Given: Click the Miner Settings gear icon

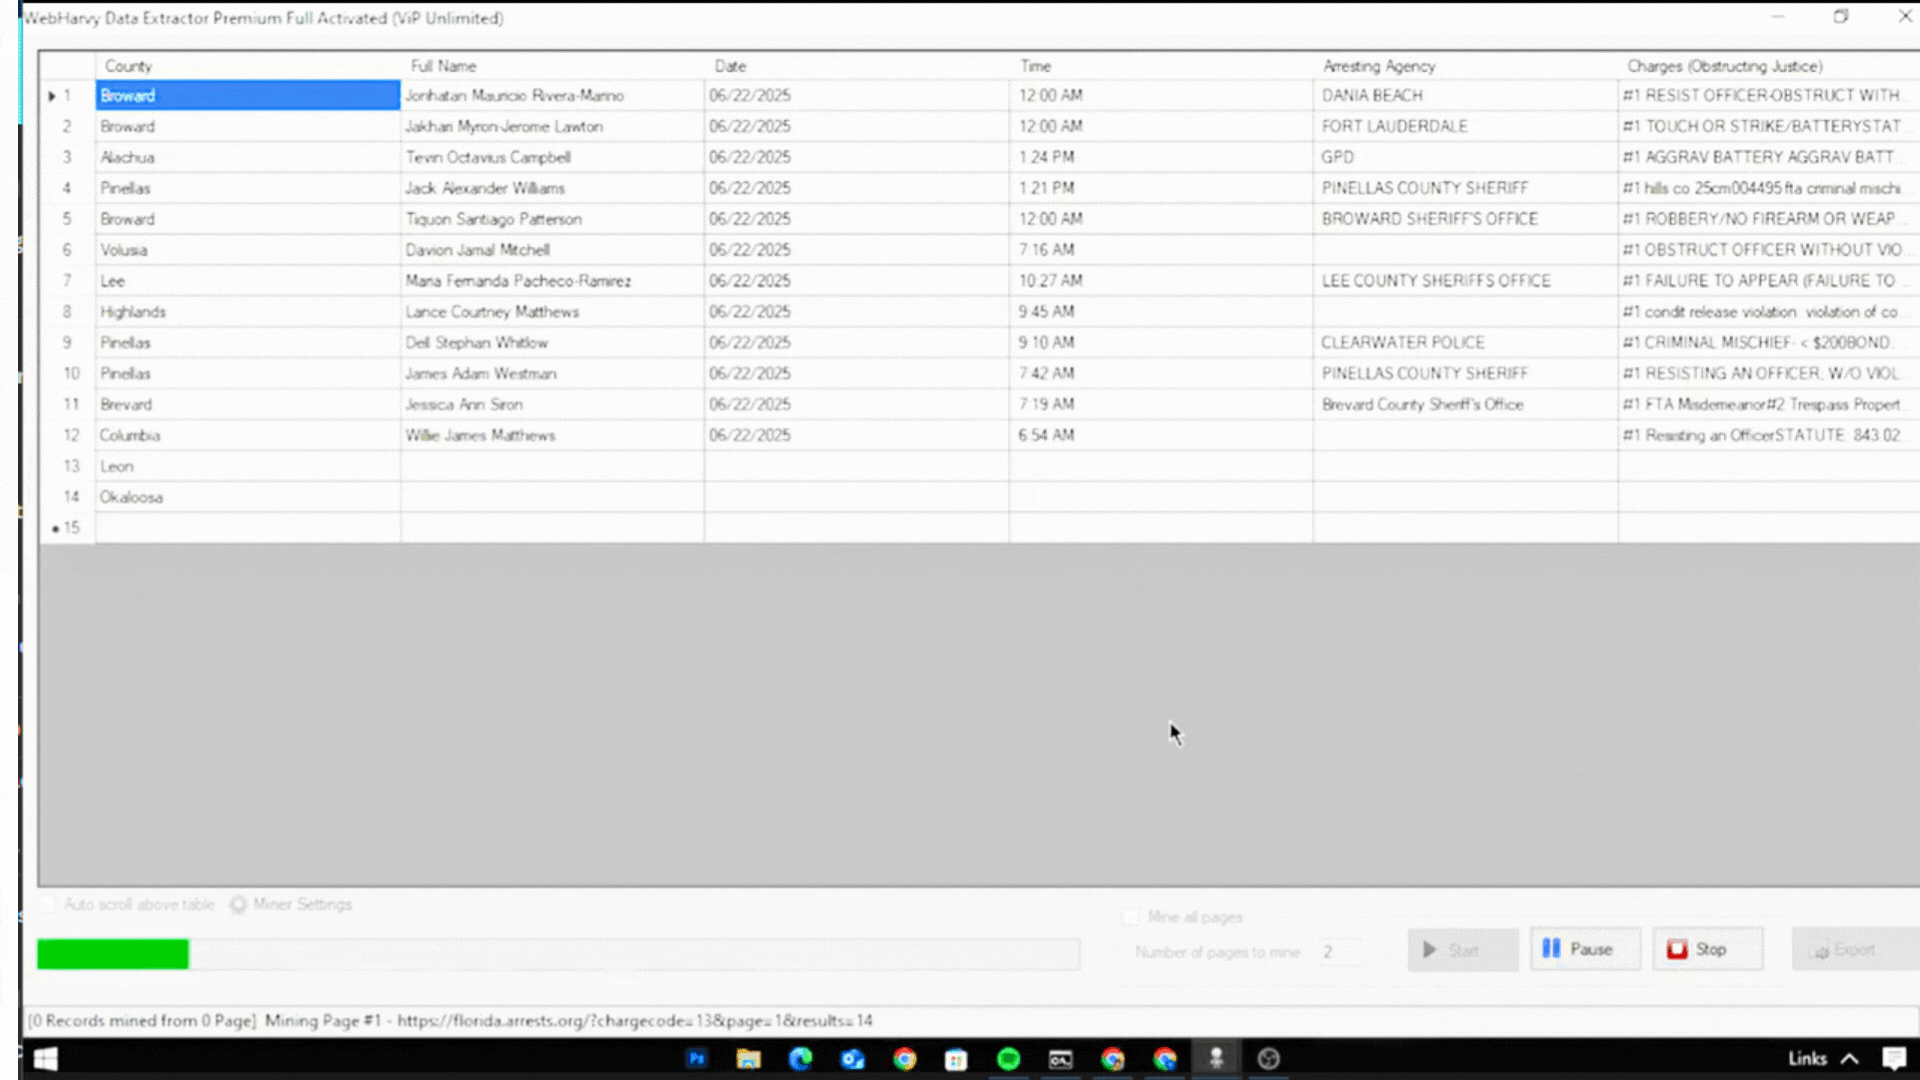Looking at the screenshot, I should 238,905.
